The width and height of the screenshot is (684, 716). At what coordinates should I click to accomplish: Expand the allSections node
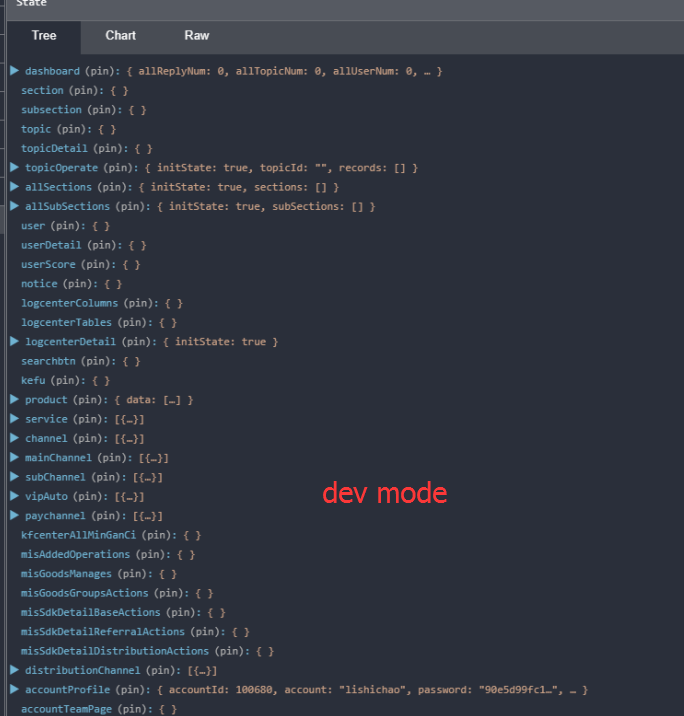tap(15, 187)
